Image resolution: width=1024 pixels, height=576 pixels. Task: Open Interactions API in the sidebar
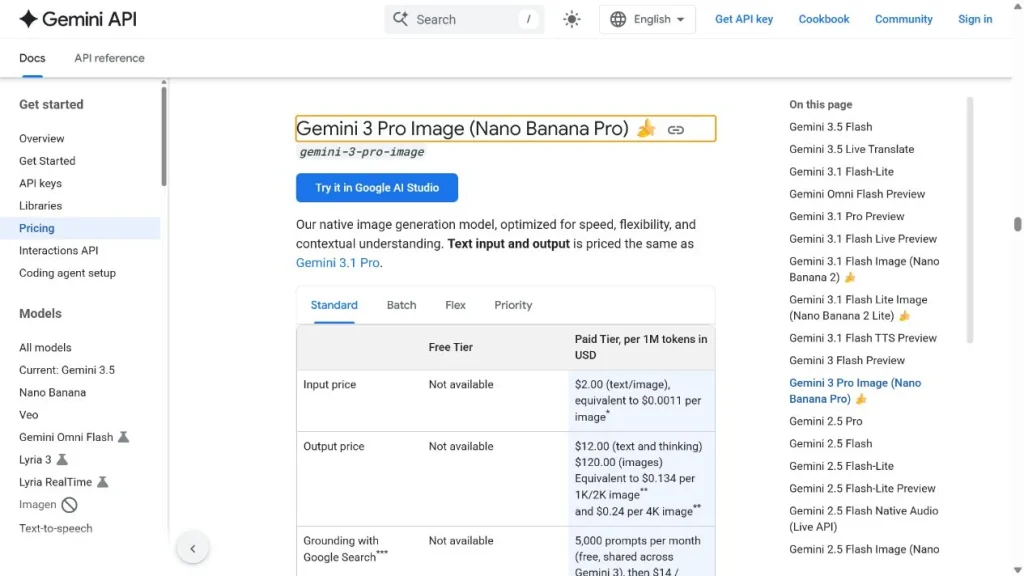click(x=59, y=250)
